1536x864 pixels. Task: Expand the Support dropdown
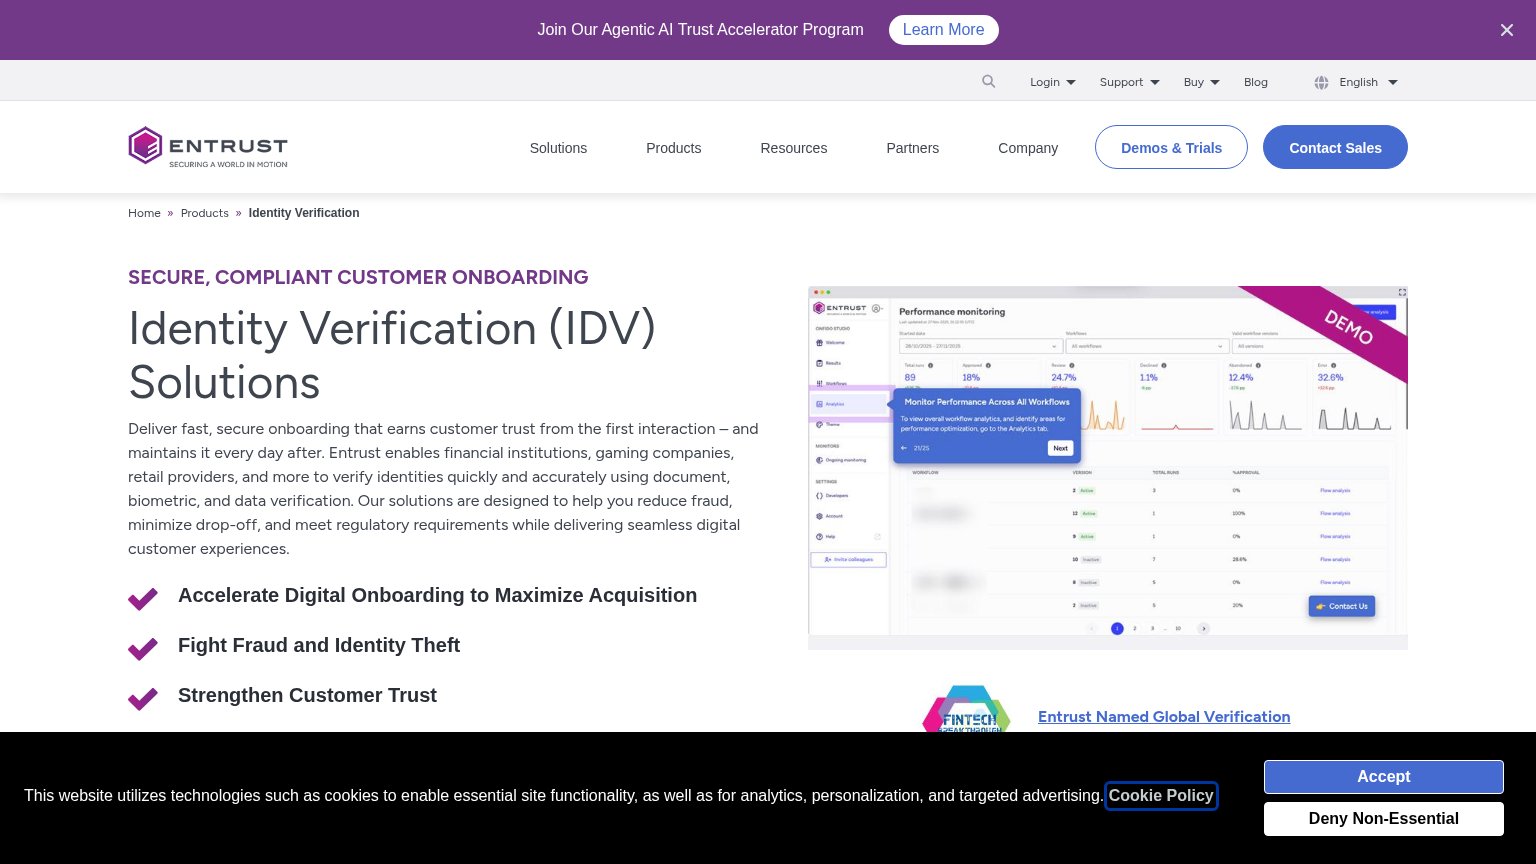click(1130, 82)
